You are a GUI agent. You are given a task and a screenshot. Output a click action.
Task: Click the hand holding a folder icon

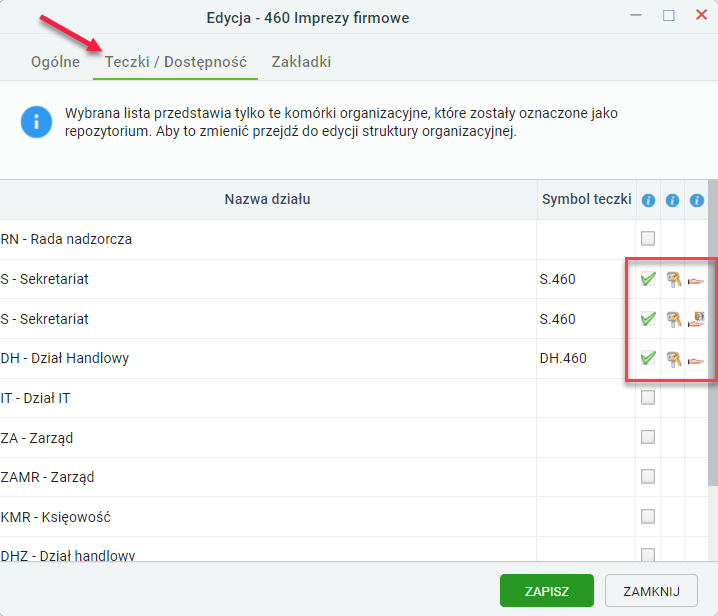click(696, 319)
